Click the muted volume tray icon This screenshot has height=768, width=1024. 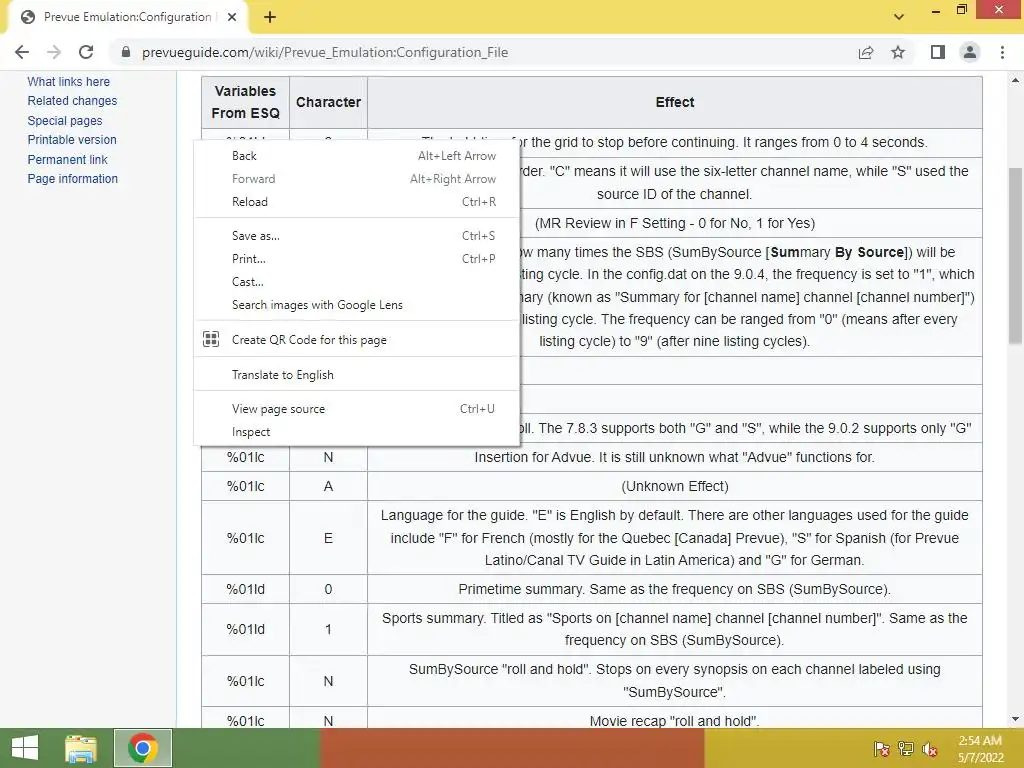(x=930, y=749)
